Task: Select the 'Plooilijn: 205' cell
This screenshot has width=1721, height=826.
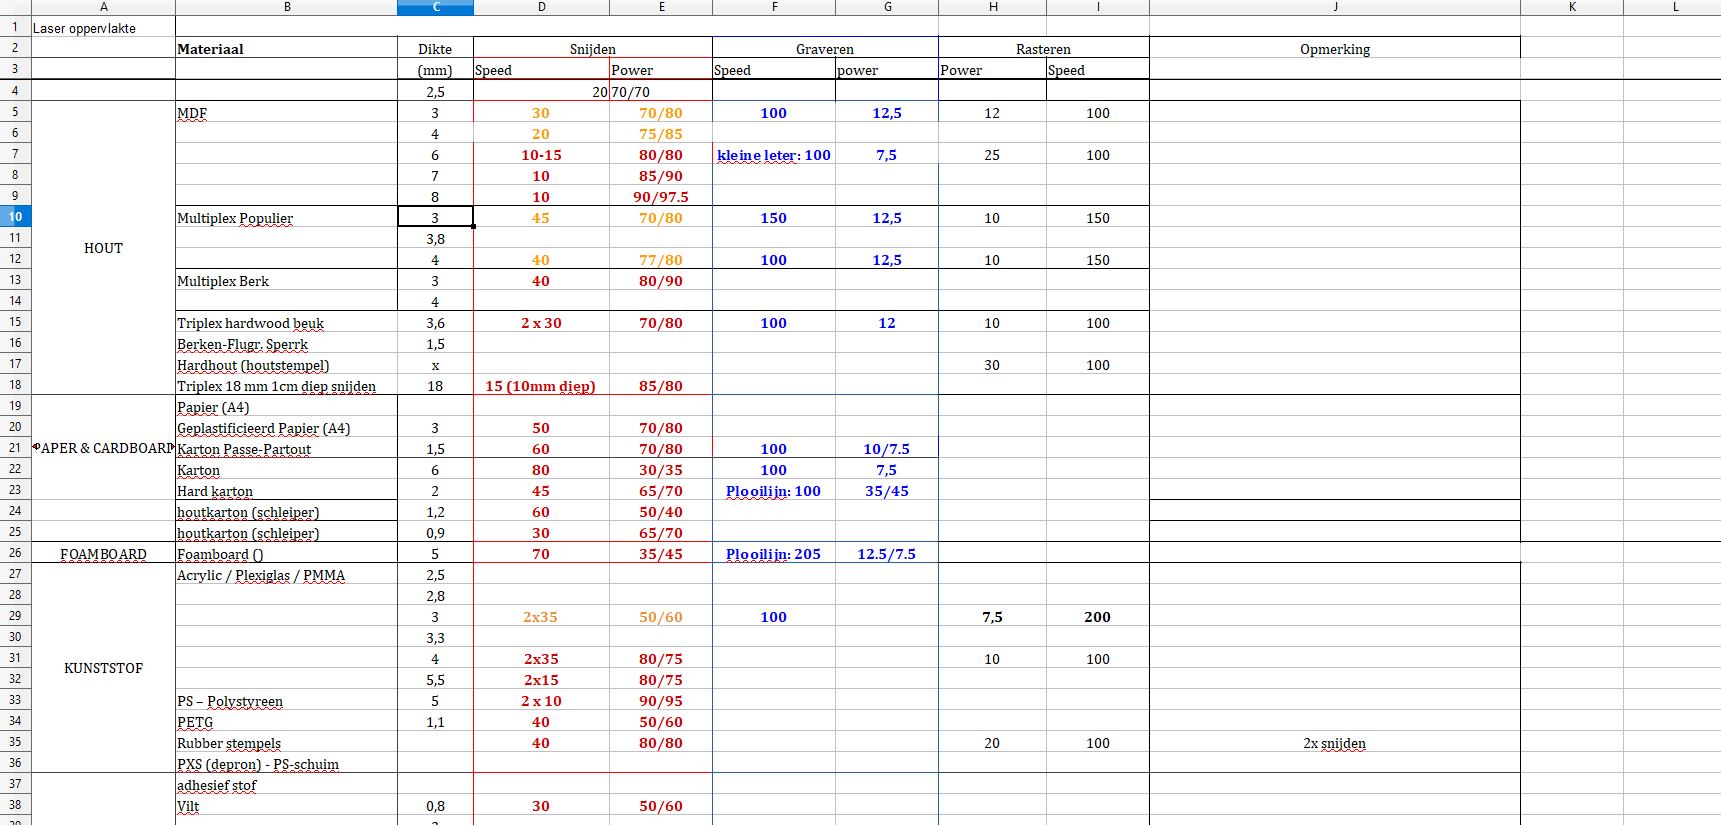Action: [774, 554]
